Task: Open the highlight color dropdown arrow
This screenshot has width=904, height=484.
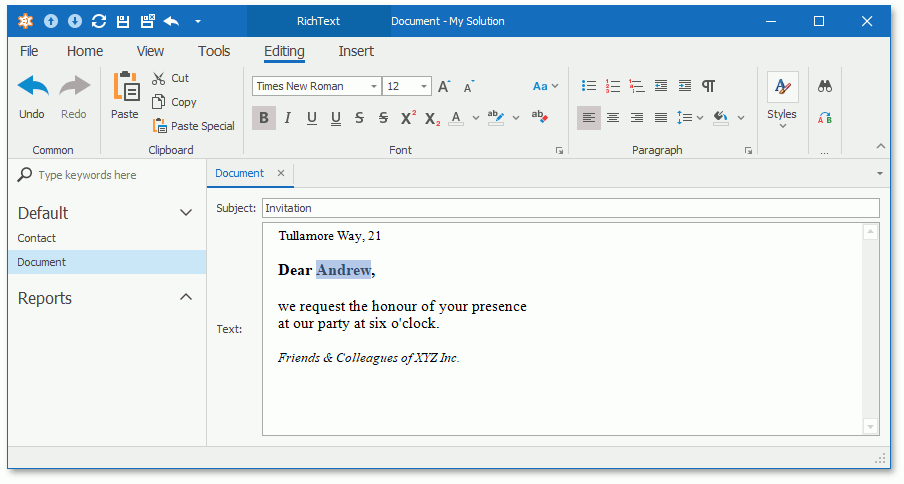Action: [516, 118]
